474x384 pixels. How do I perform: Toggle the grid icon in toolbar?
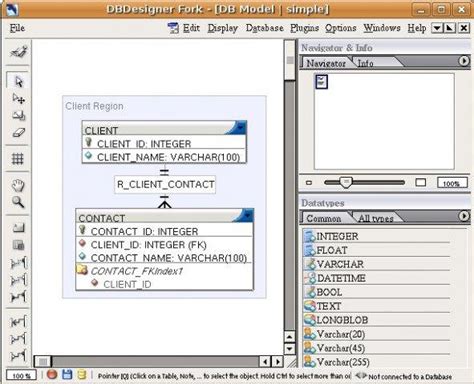click(18, 158)
